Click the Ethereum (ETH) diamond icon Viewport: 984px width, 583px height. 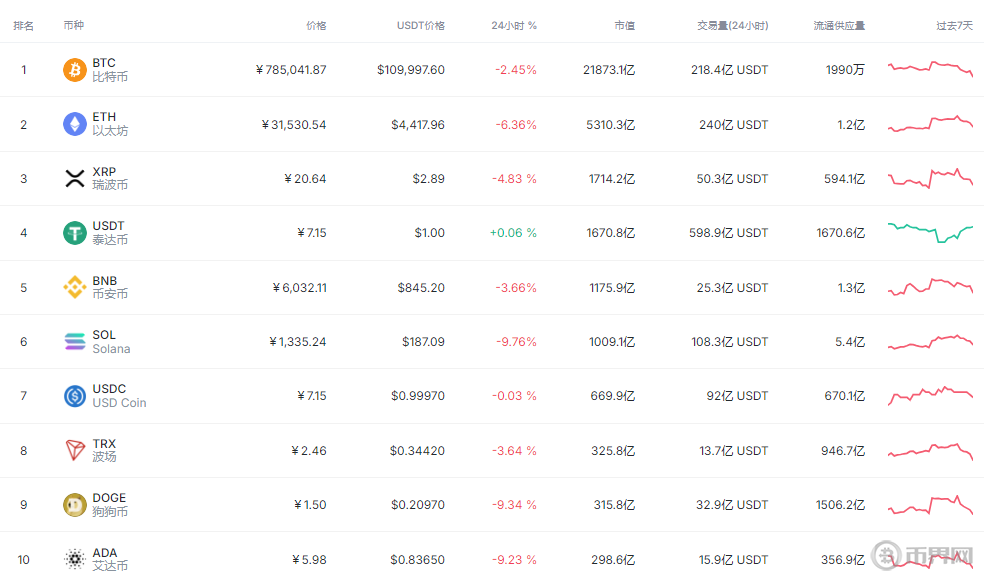(x=75, y=124)
